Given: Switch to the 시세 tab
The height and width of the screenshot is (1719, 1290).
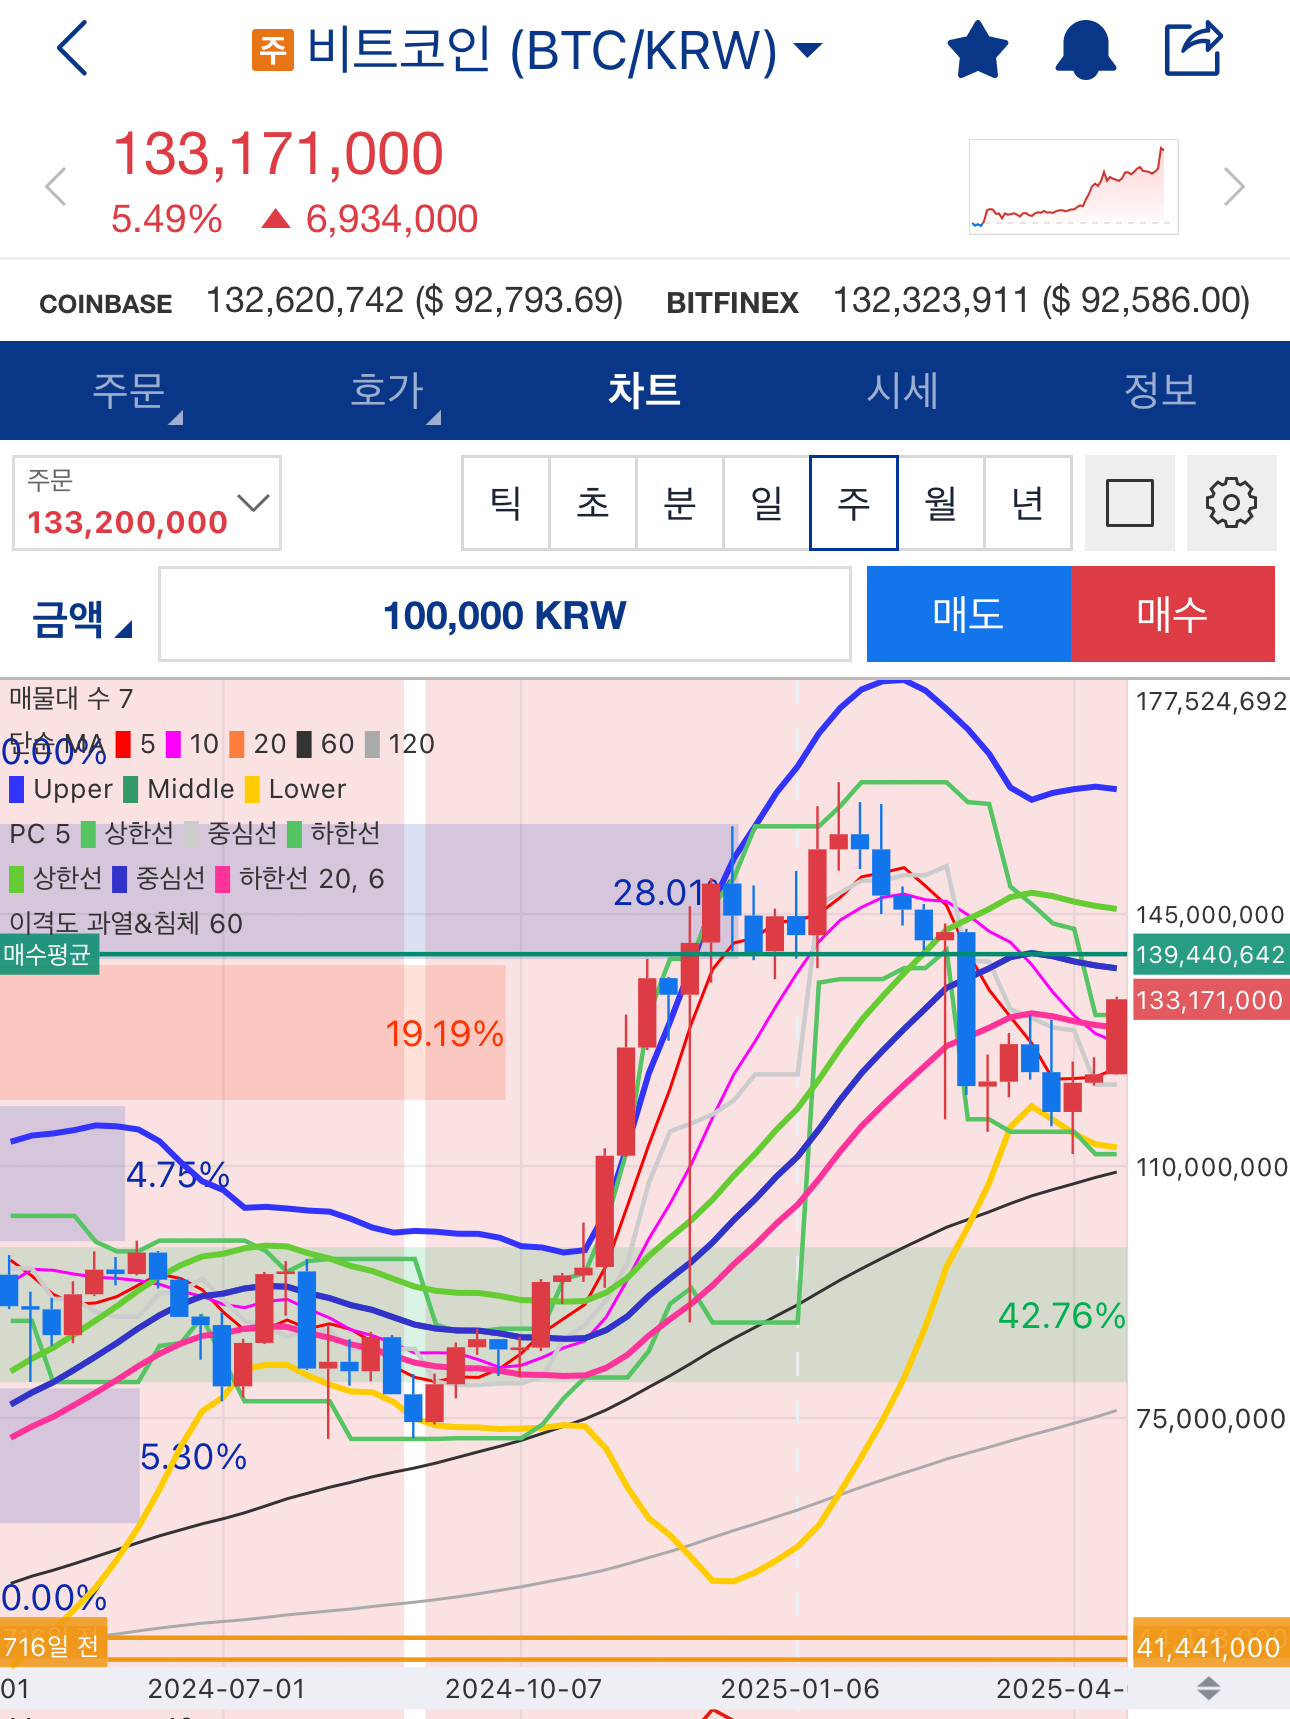Looking at the screenshot, I should (903, 390).
